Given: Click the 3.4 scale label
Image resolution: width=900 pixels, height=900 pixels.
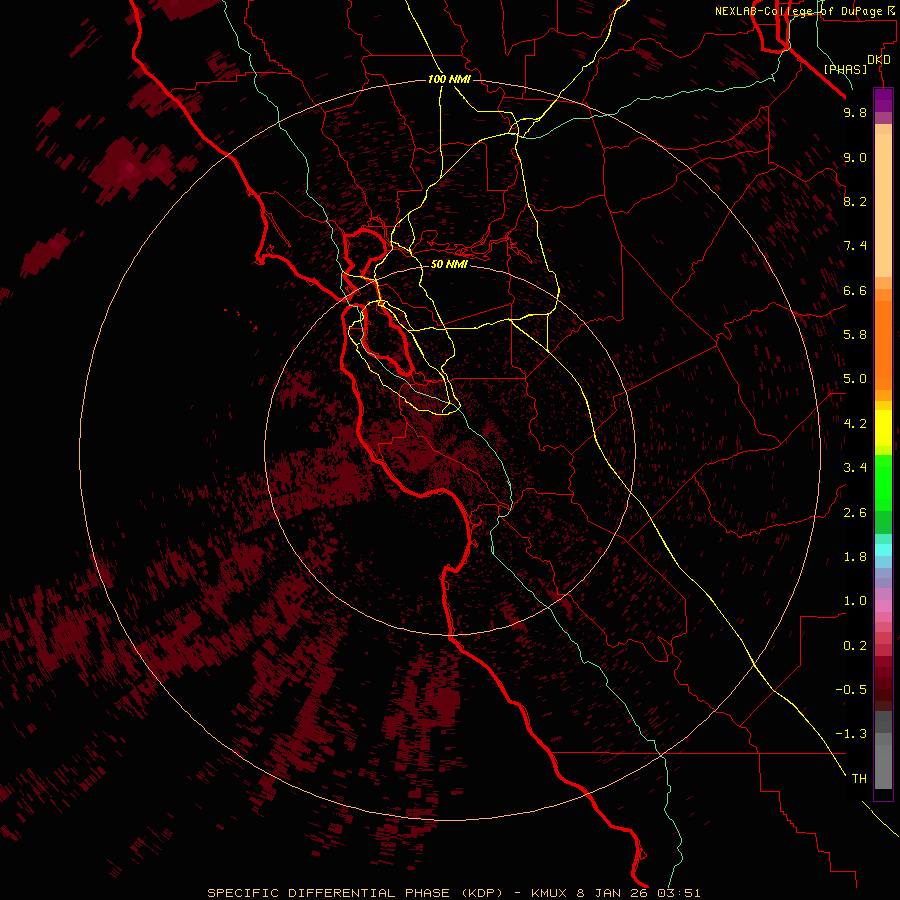Looking at the screenshot, I should pyautogui.click(x=855, y=468).
